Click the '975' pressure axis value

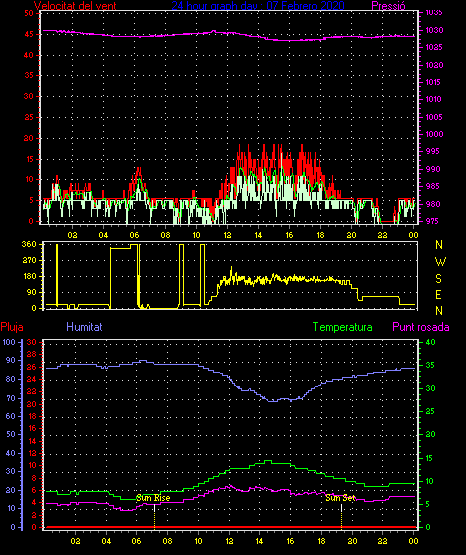432,221
